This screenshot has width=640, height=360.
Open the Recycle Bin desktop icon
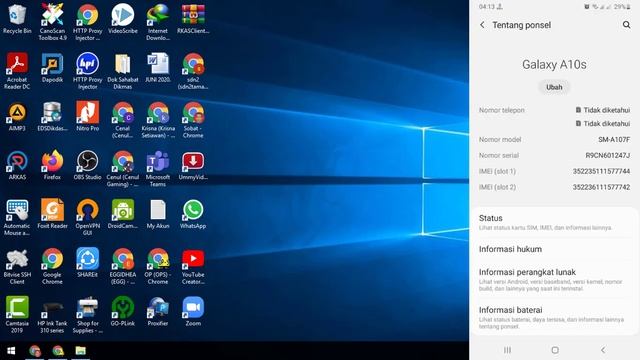pyautogui.click(x=17, y=19)
